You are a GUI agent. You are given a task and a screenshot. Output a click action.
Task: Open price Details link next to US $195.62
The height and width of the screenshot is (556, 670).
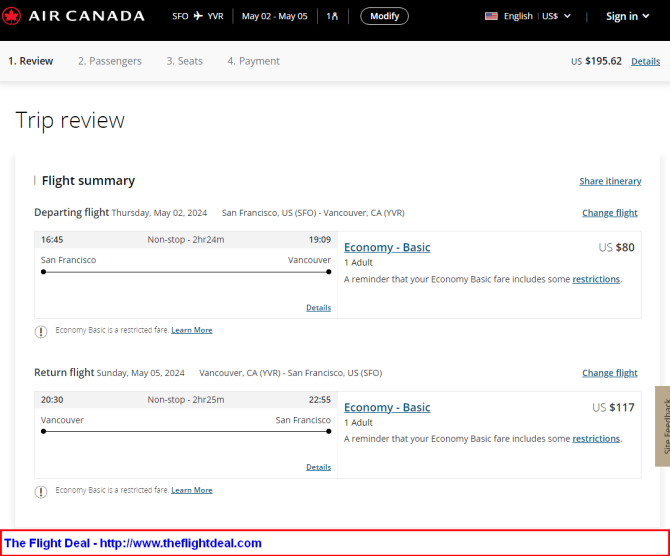click(645, 62)
